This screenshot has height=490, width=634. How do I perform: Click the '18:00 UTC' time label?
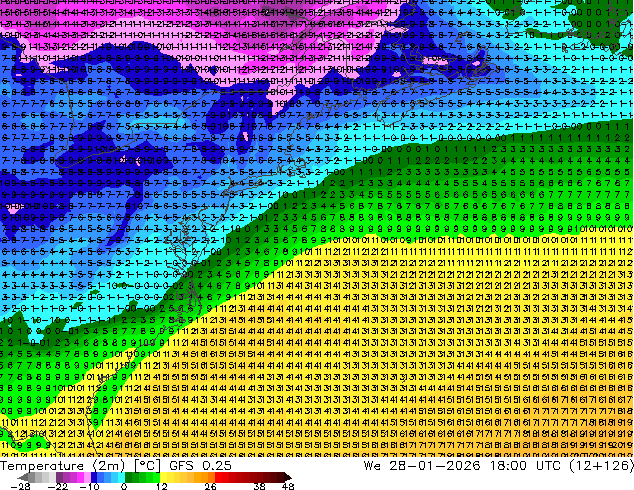coord(525,466)
